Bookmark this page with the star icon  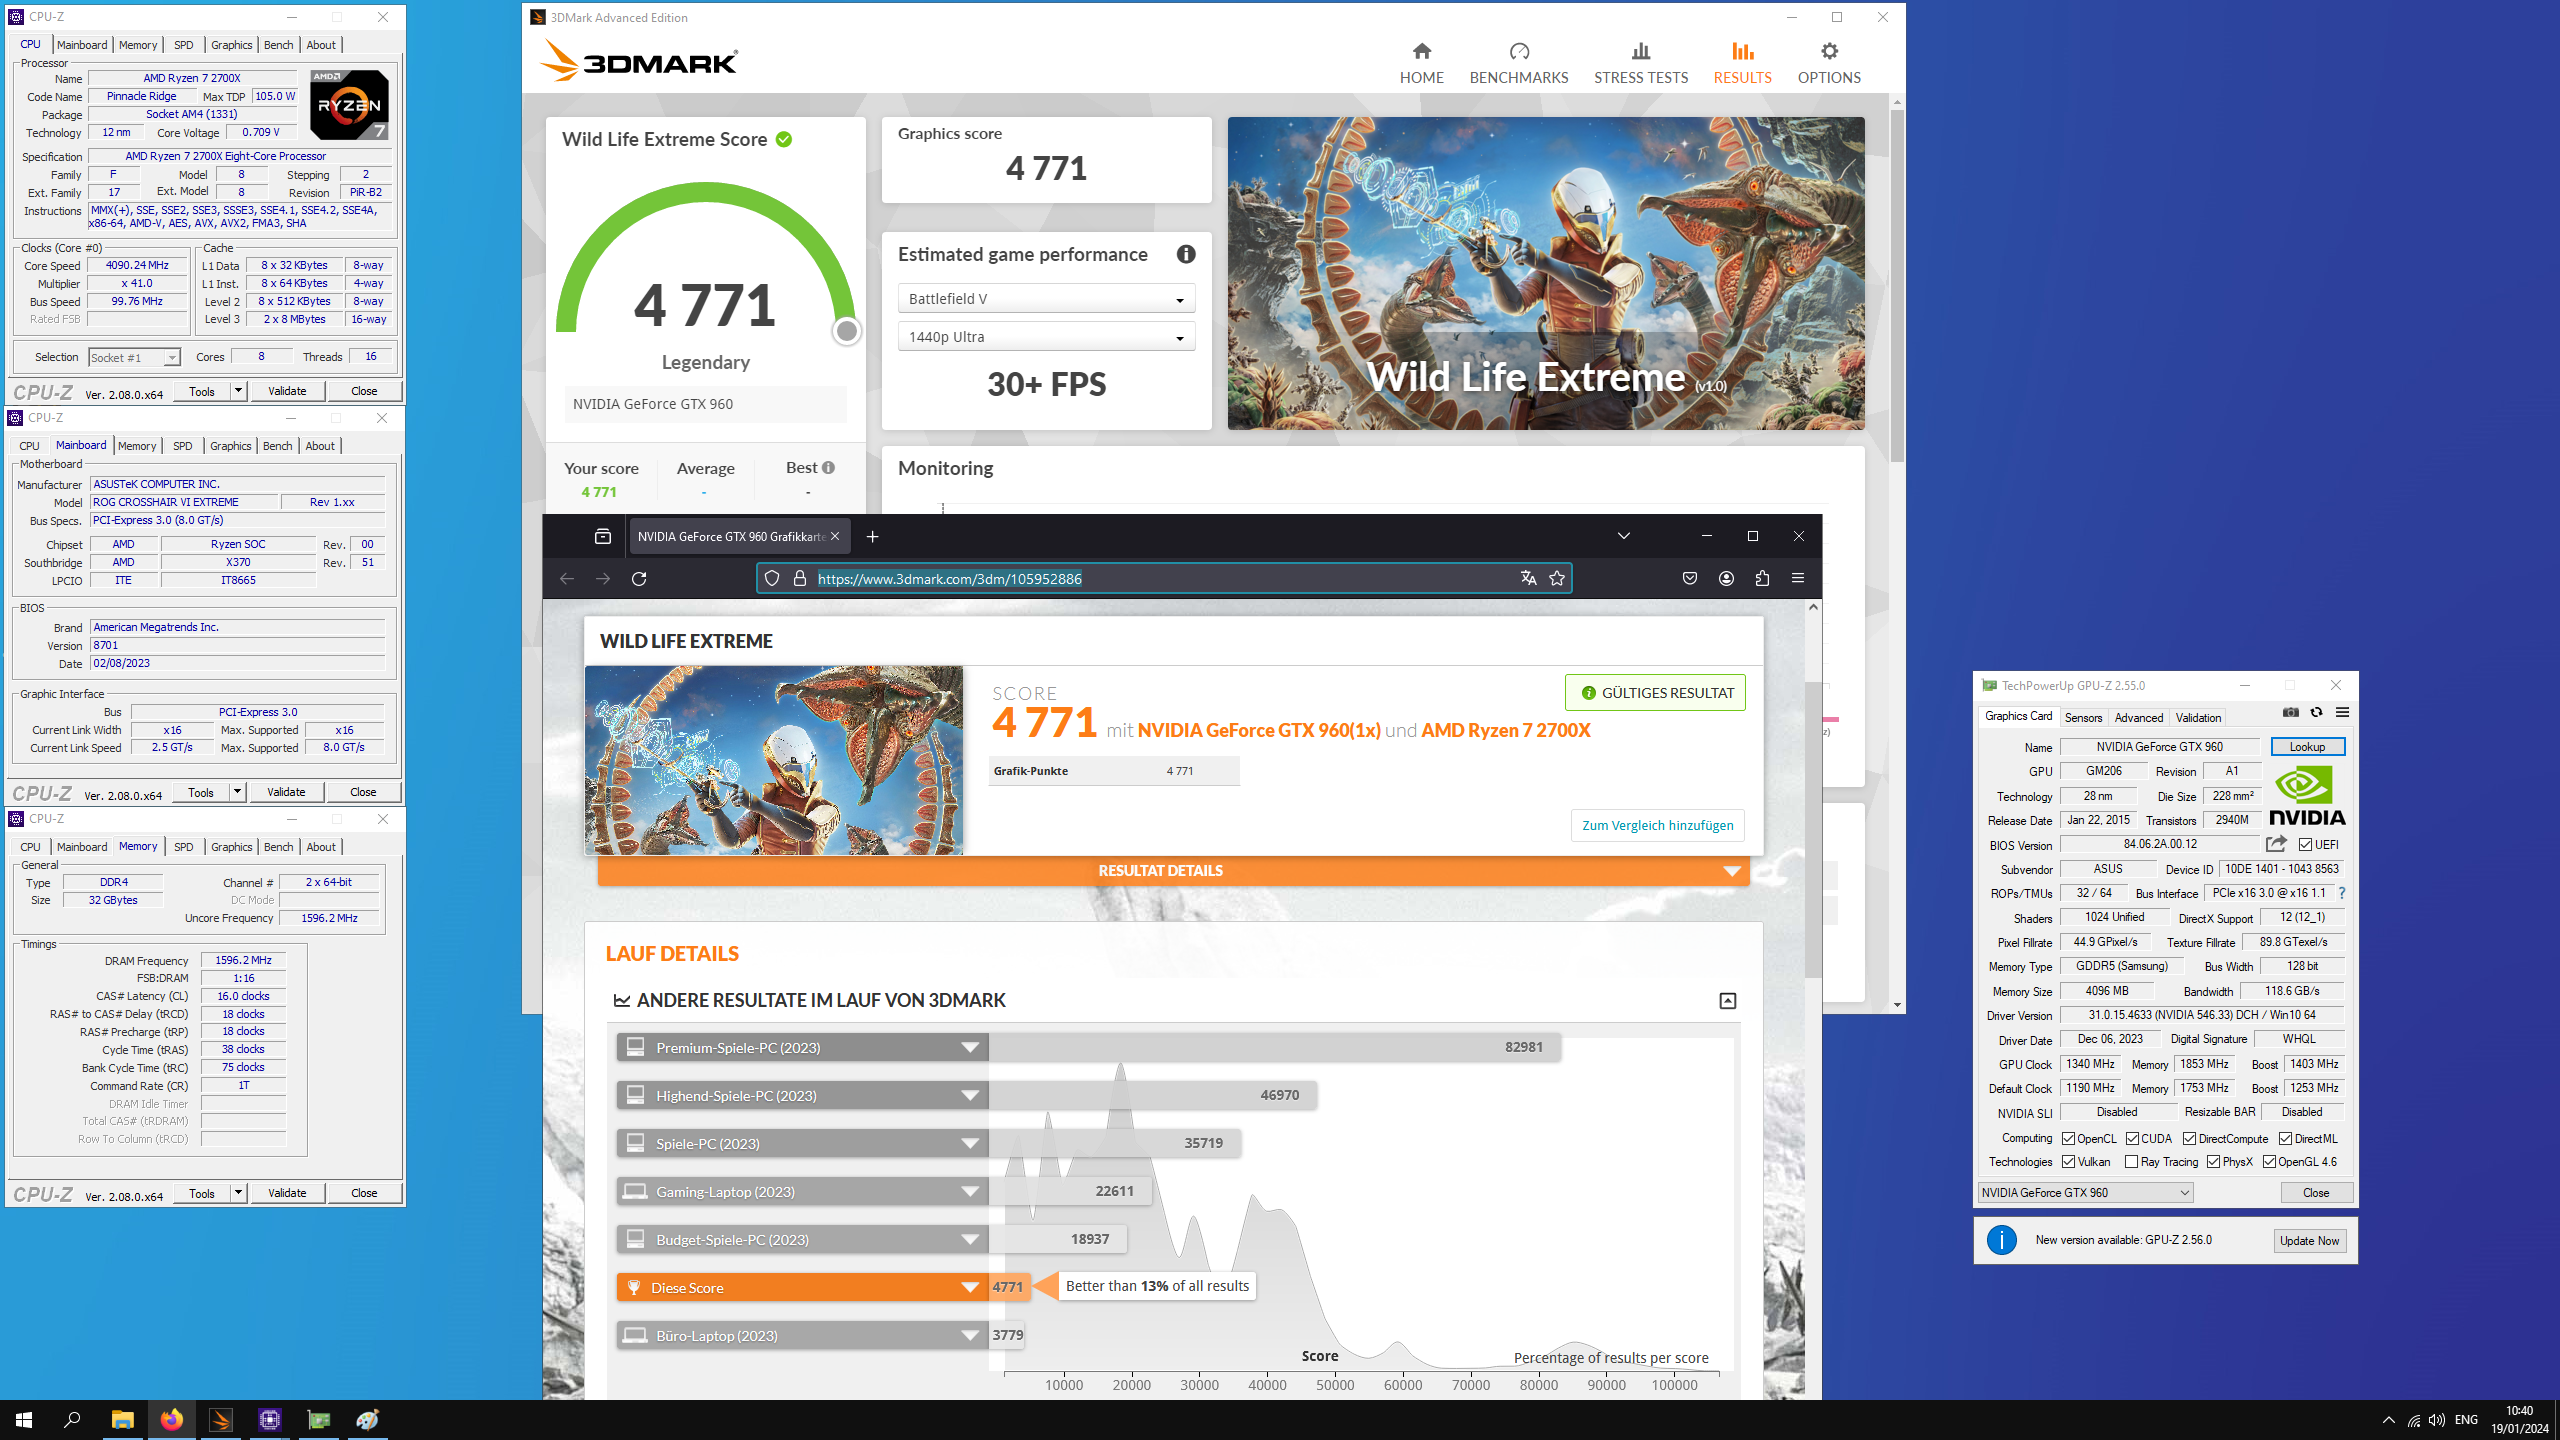coord(1557,578)
